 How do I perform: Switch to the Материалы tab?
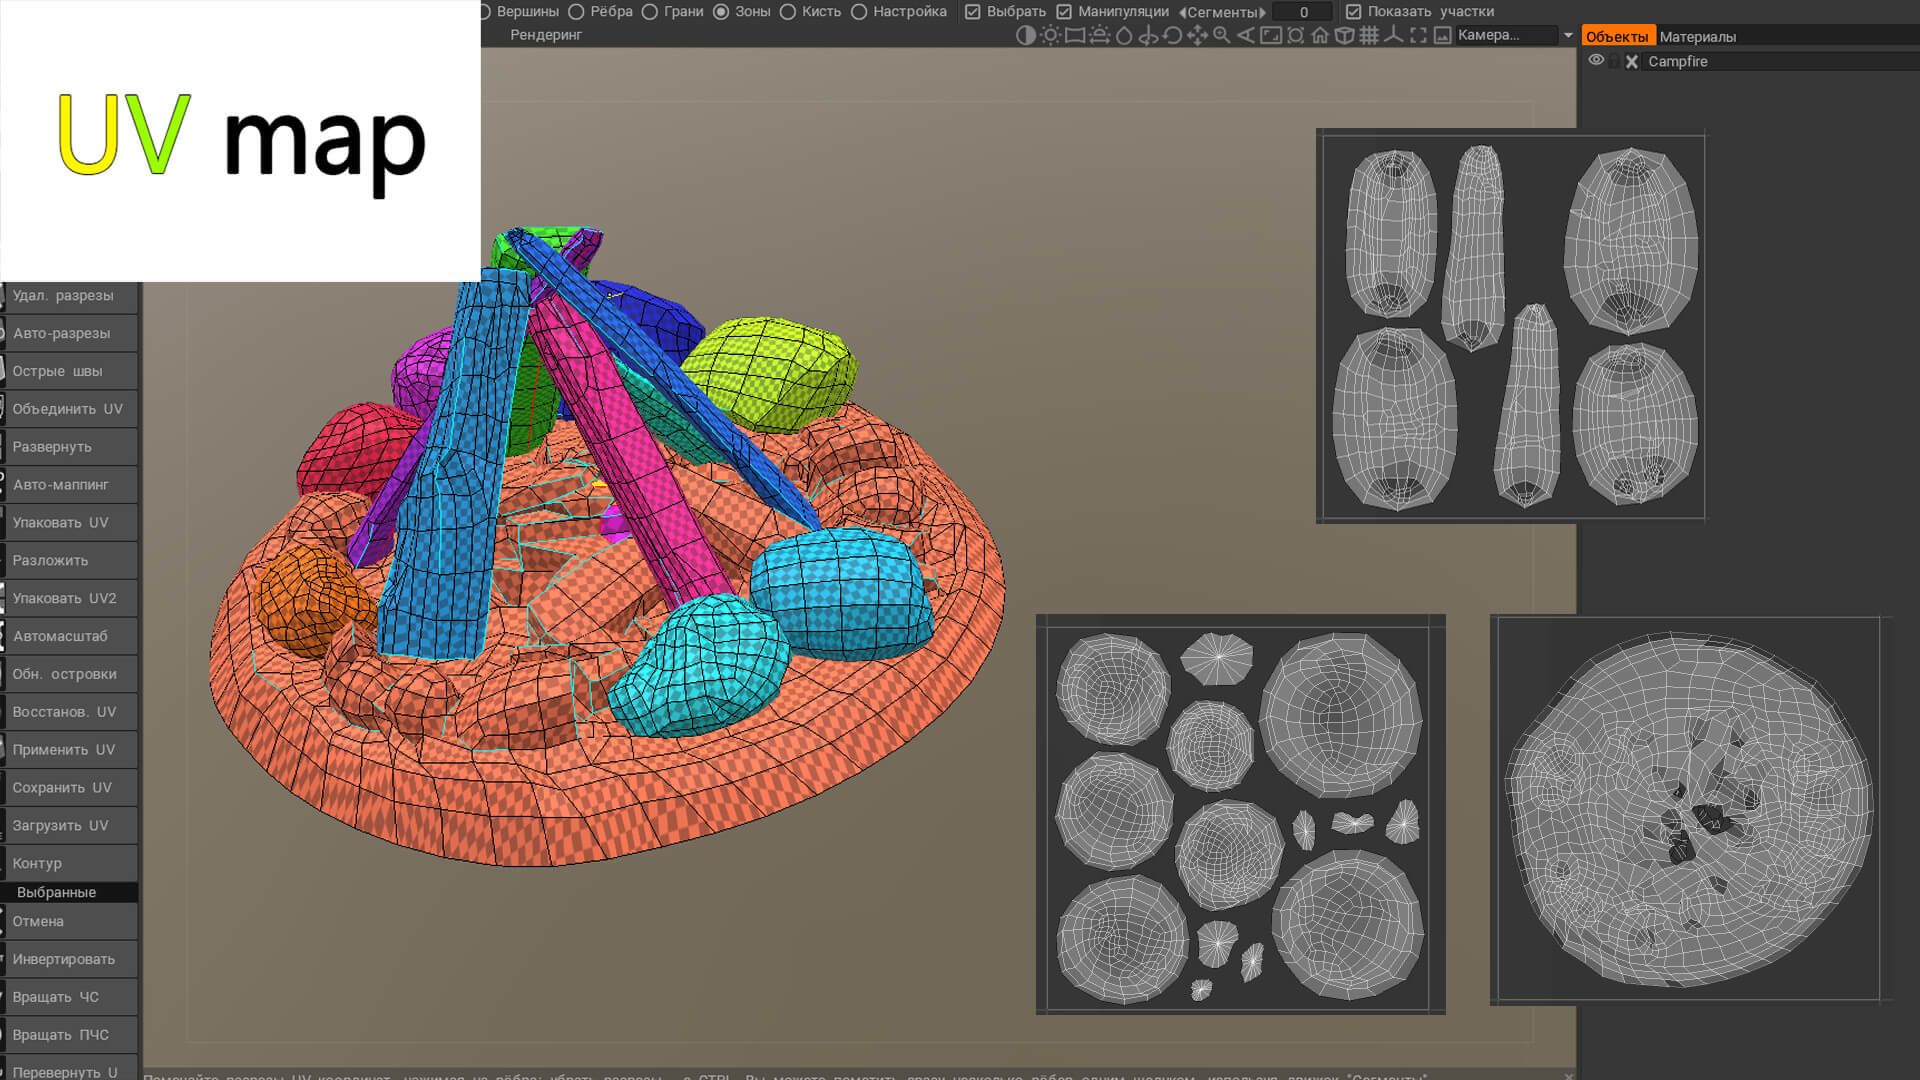pos(1697,37)
